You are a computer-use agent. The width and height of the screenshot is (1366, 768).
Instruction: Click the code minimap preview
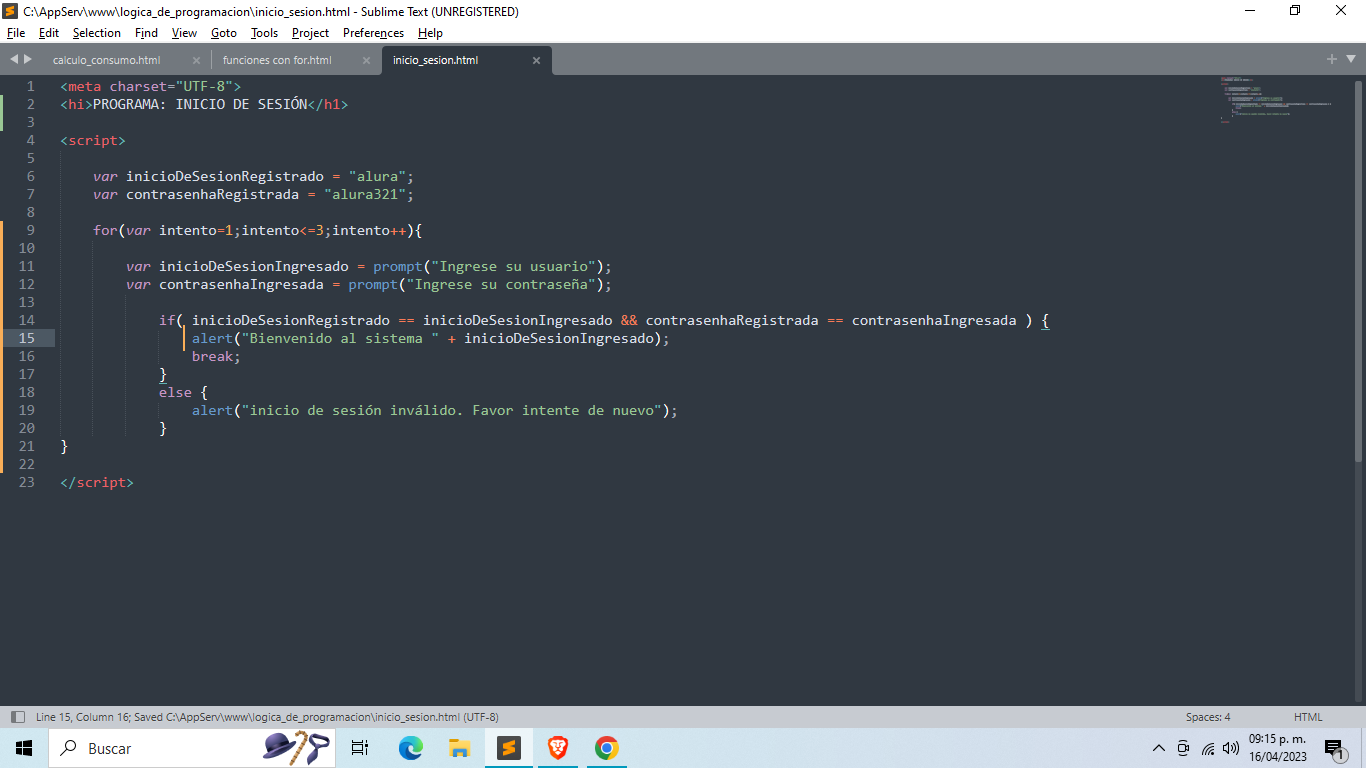pos(1275,100)
